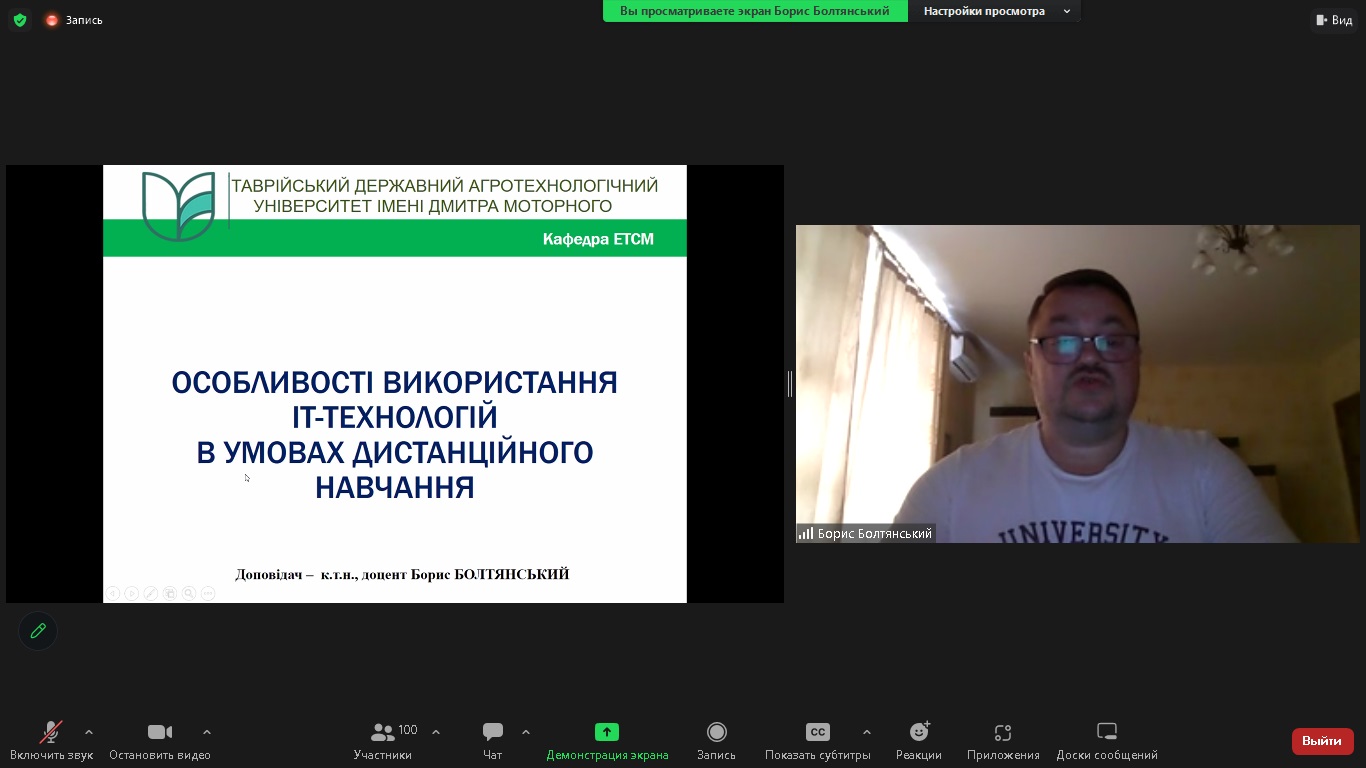Click the Запись label at top left
1366x768 pixels.
[84, 20]
